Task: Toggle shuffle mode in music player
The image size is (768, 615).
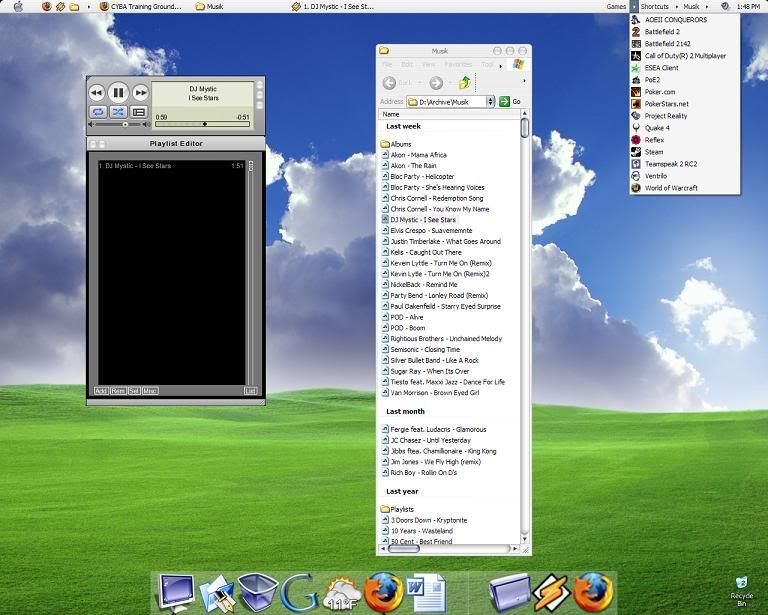Action: point(118,112)
